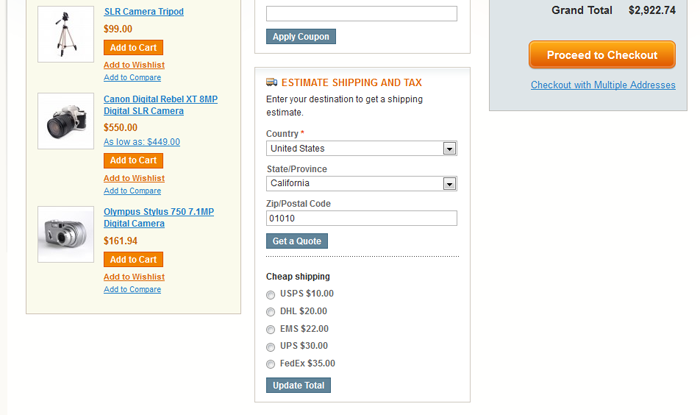Click the $550.00 Canon camera price
This screenshot has height=415, width=700.
click(121, 128)
